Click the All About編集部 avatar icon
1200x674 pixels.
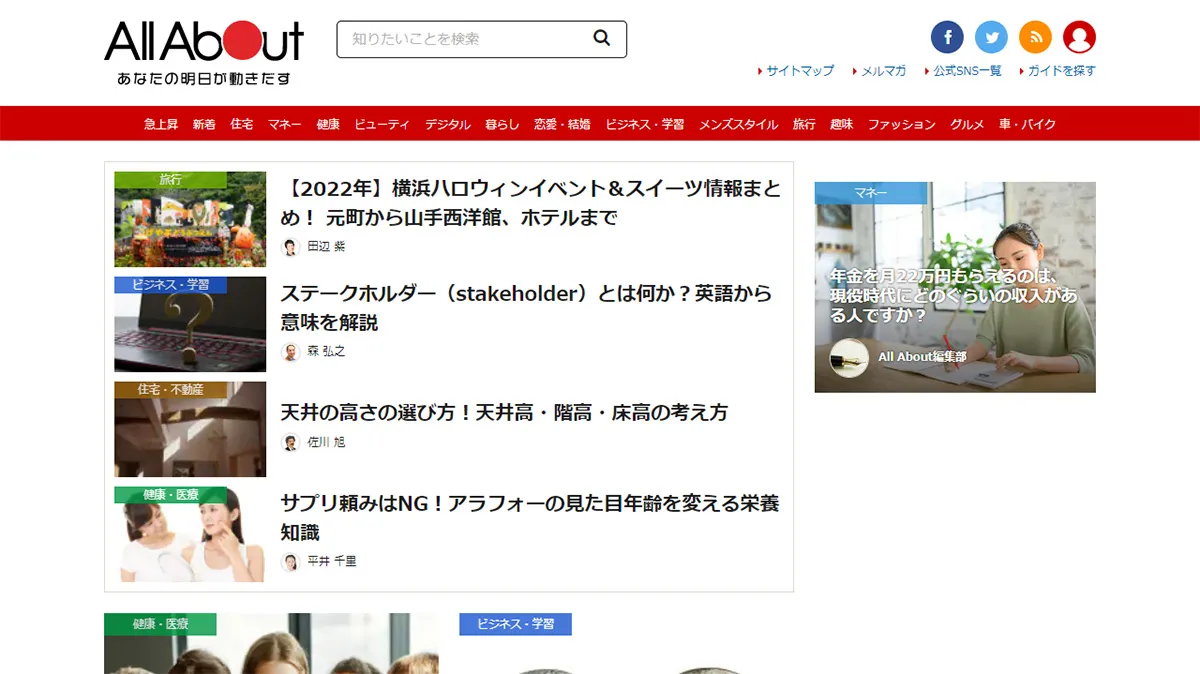[x=849, y=357]
